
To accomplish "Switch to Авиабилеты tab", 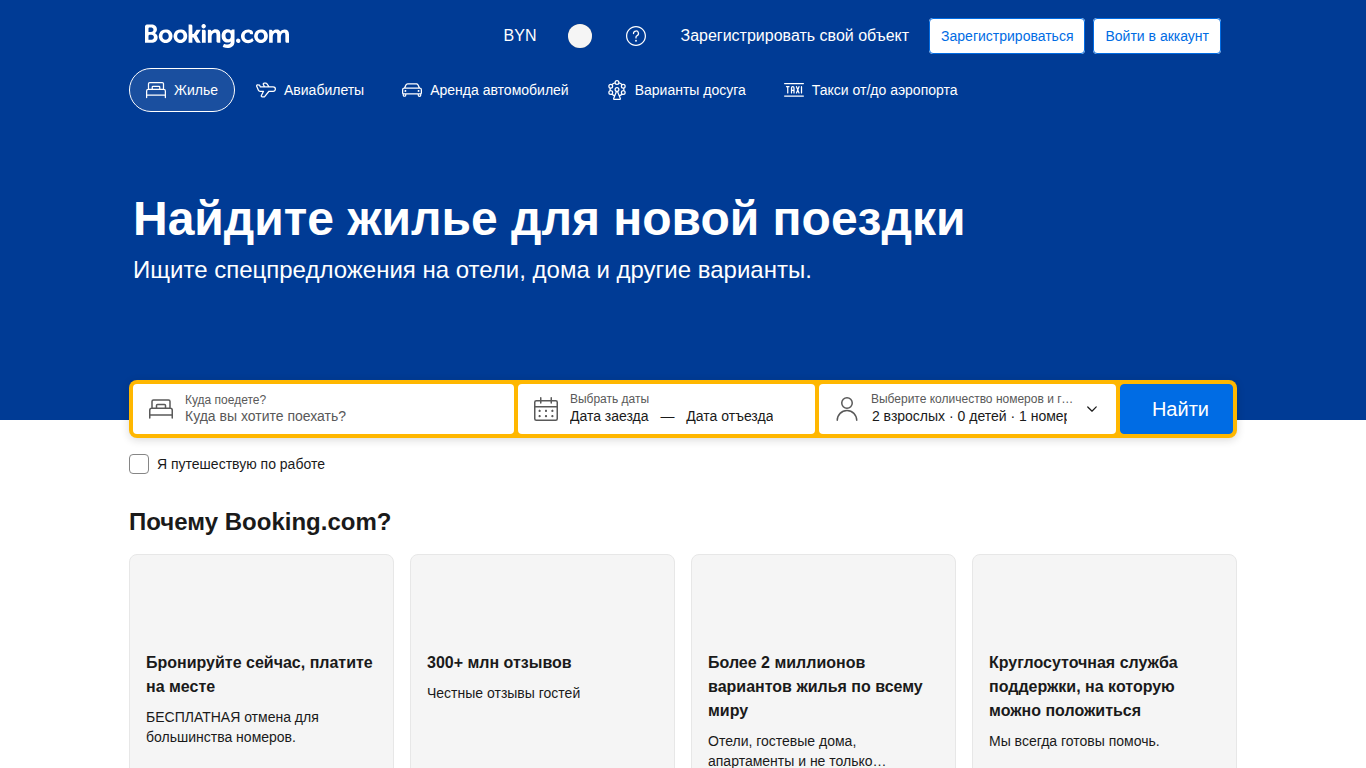I will pos(310,90).
